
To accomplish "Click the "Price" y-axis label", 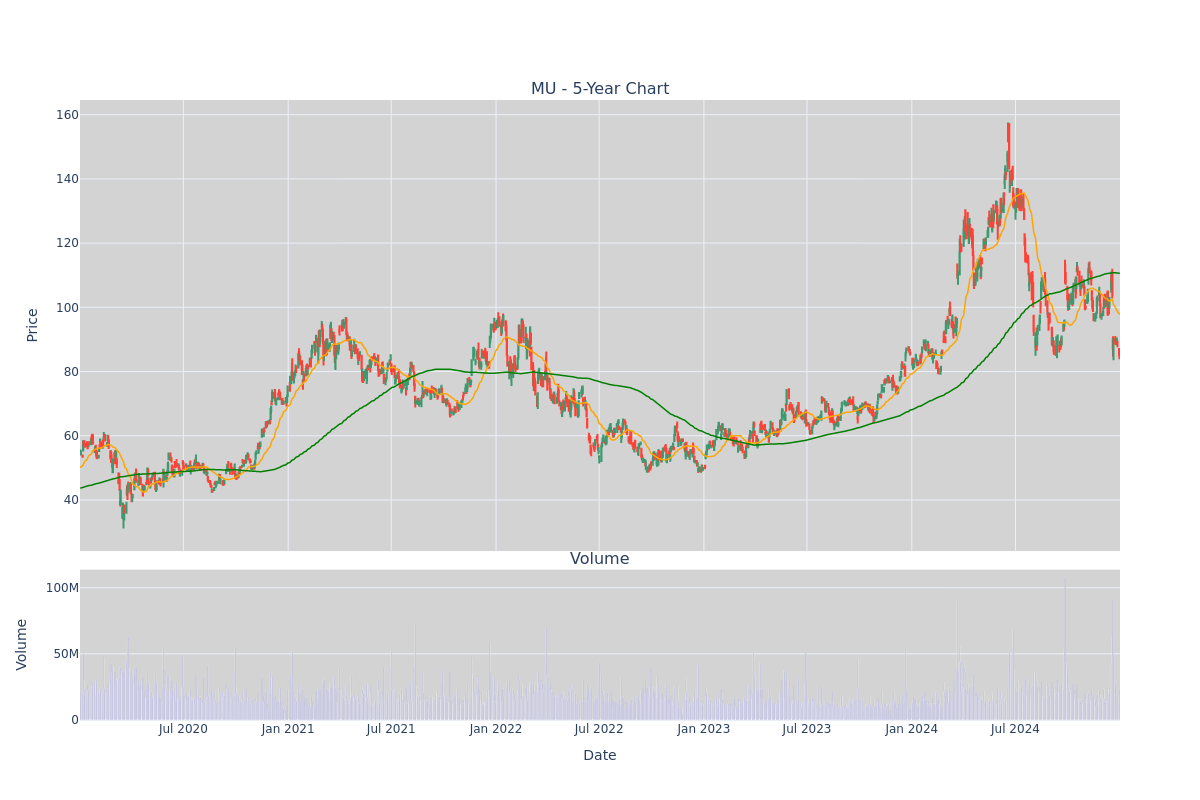I will tap(32, 325).
